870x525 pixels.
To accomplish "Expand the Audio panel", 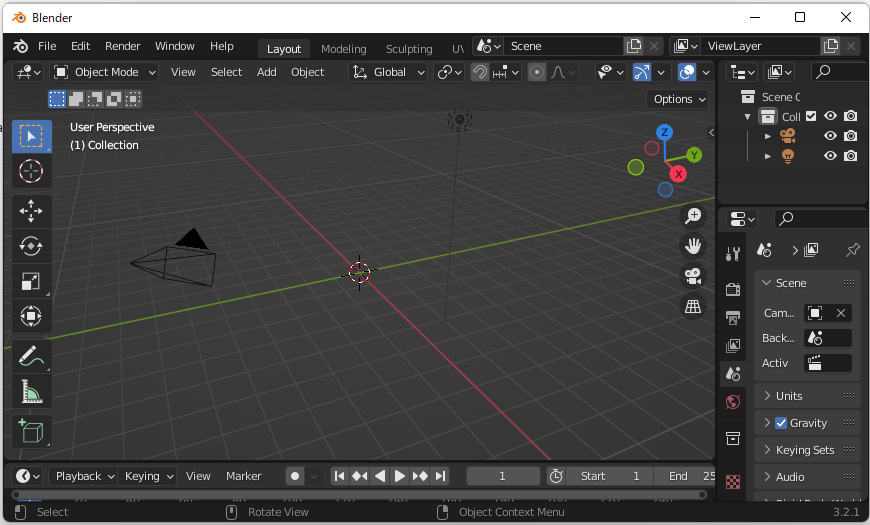I will click(807, 477).
